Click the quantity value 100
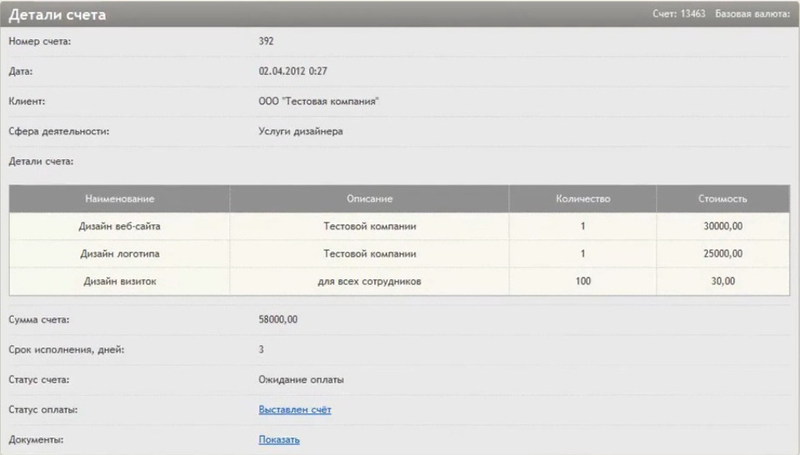 click(x=583, y=281)
